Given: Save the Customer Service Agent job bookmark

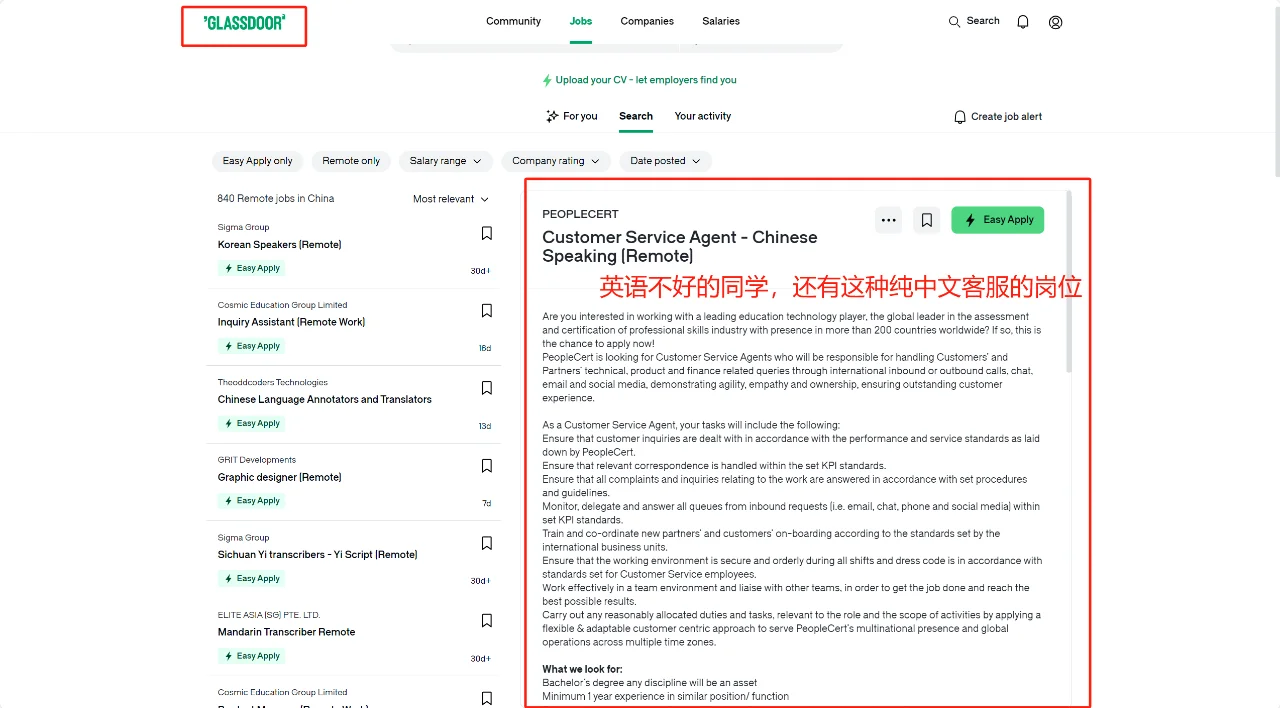Looking at the screenshot, I should tap(927, 220).
